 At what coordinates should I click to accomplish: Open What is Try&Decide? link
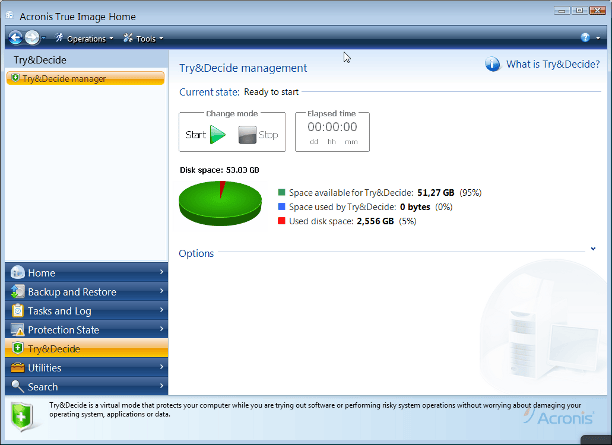point(553,64)
